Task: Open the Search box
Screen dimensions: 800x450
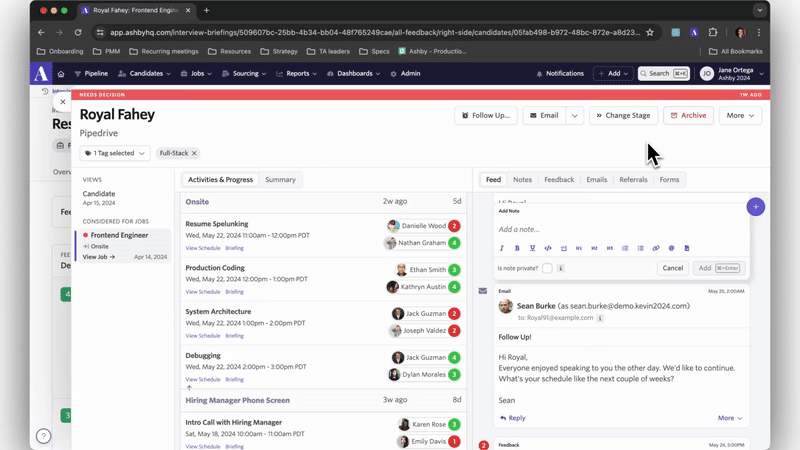Action: [x=663, y=73]
